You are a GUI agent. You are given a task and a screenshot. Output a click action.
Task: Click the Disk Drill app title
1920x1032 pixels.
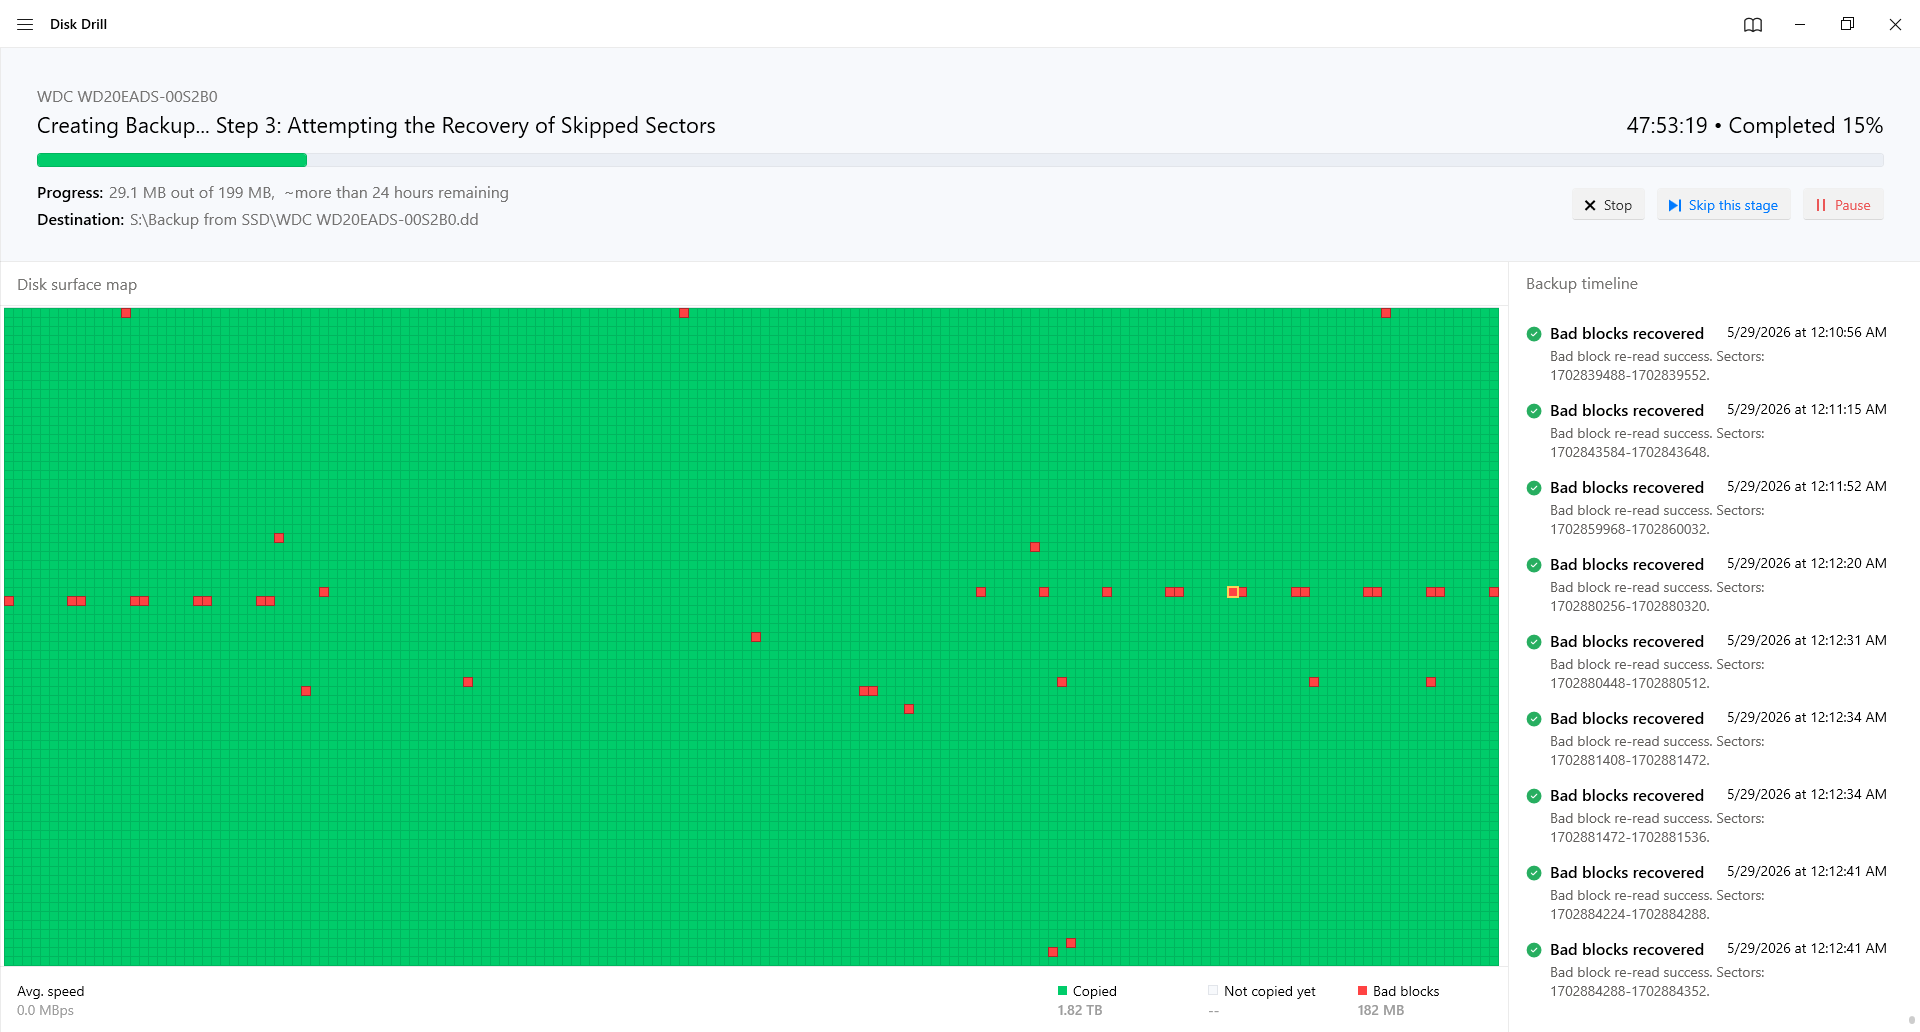[78, 24]
